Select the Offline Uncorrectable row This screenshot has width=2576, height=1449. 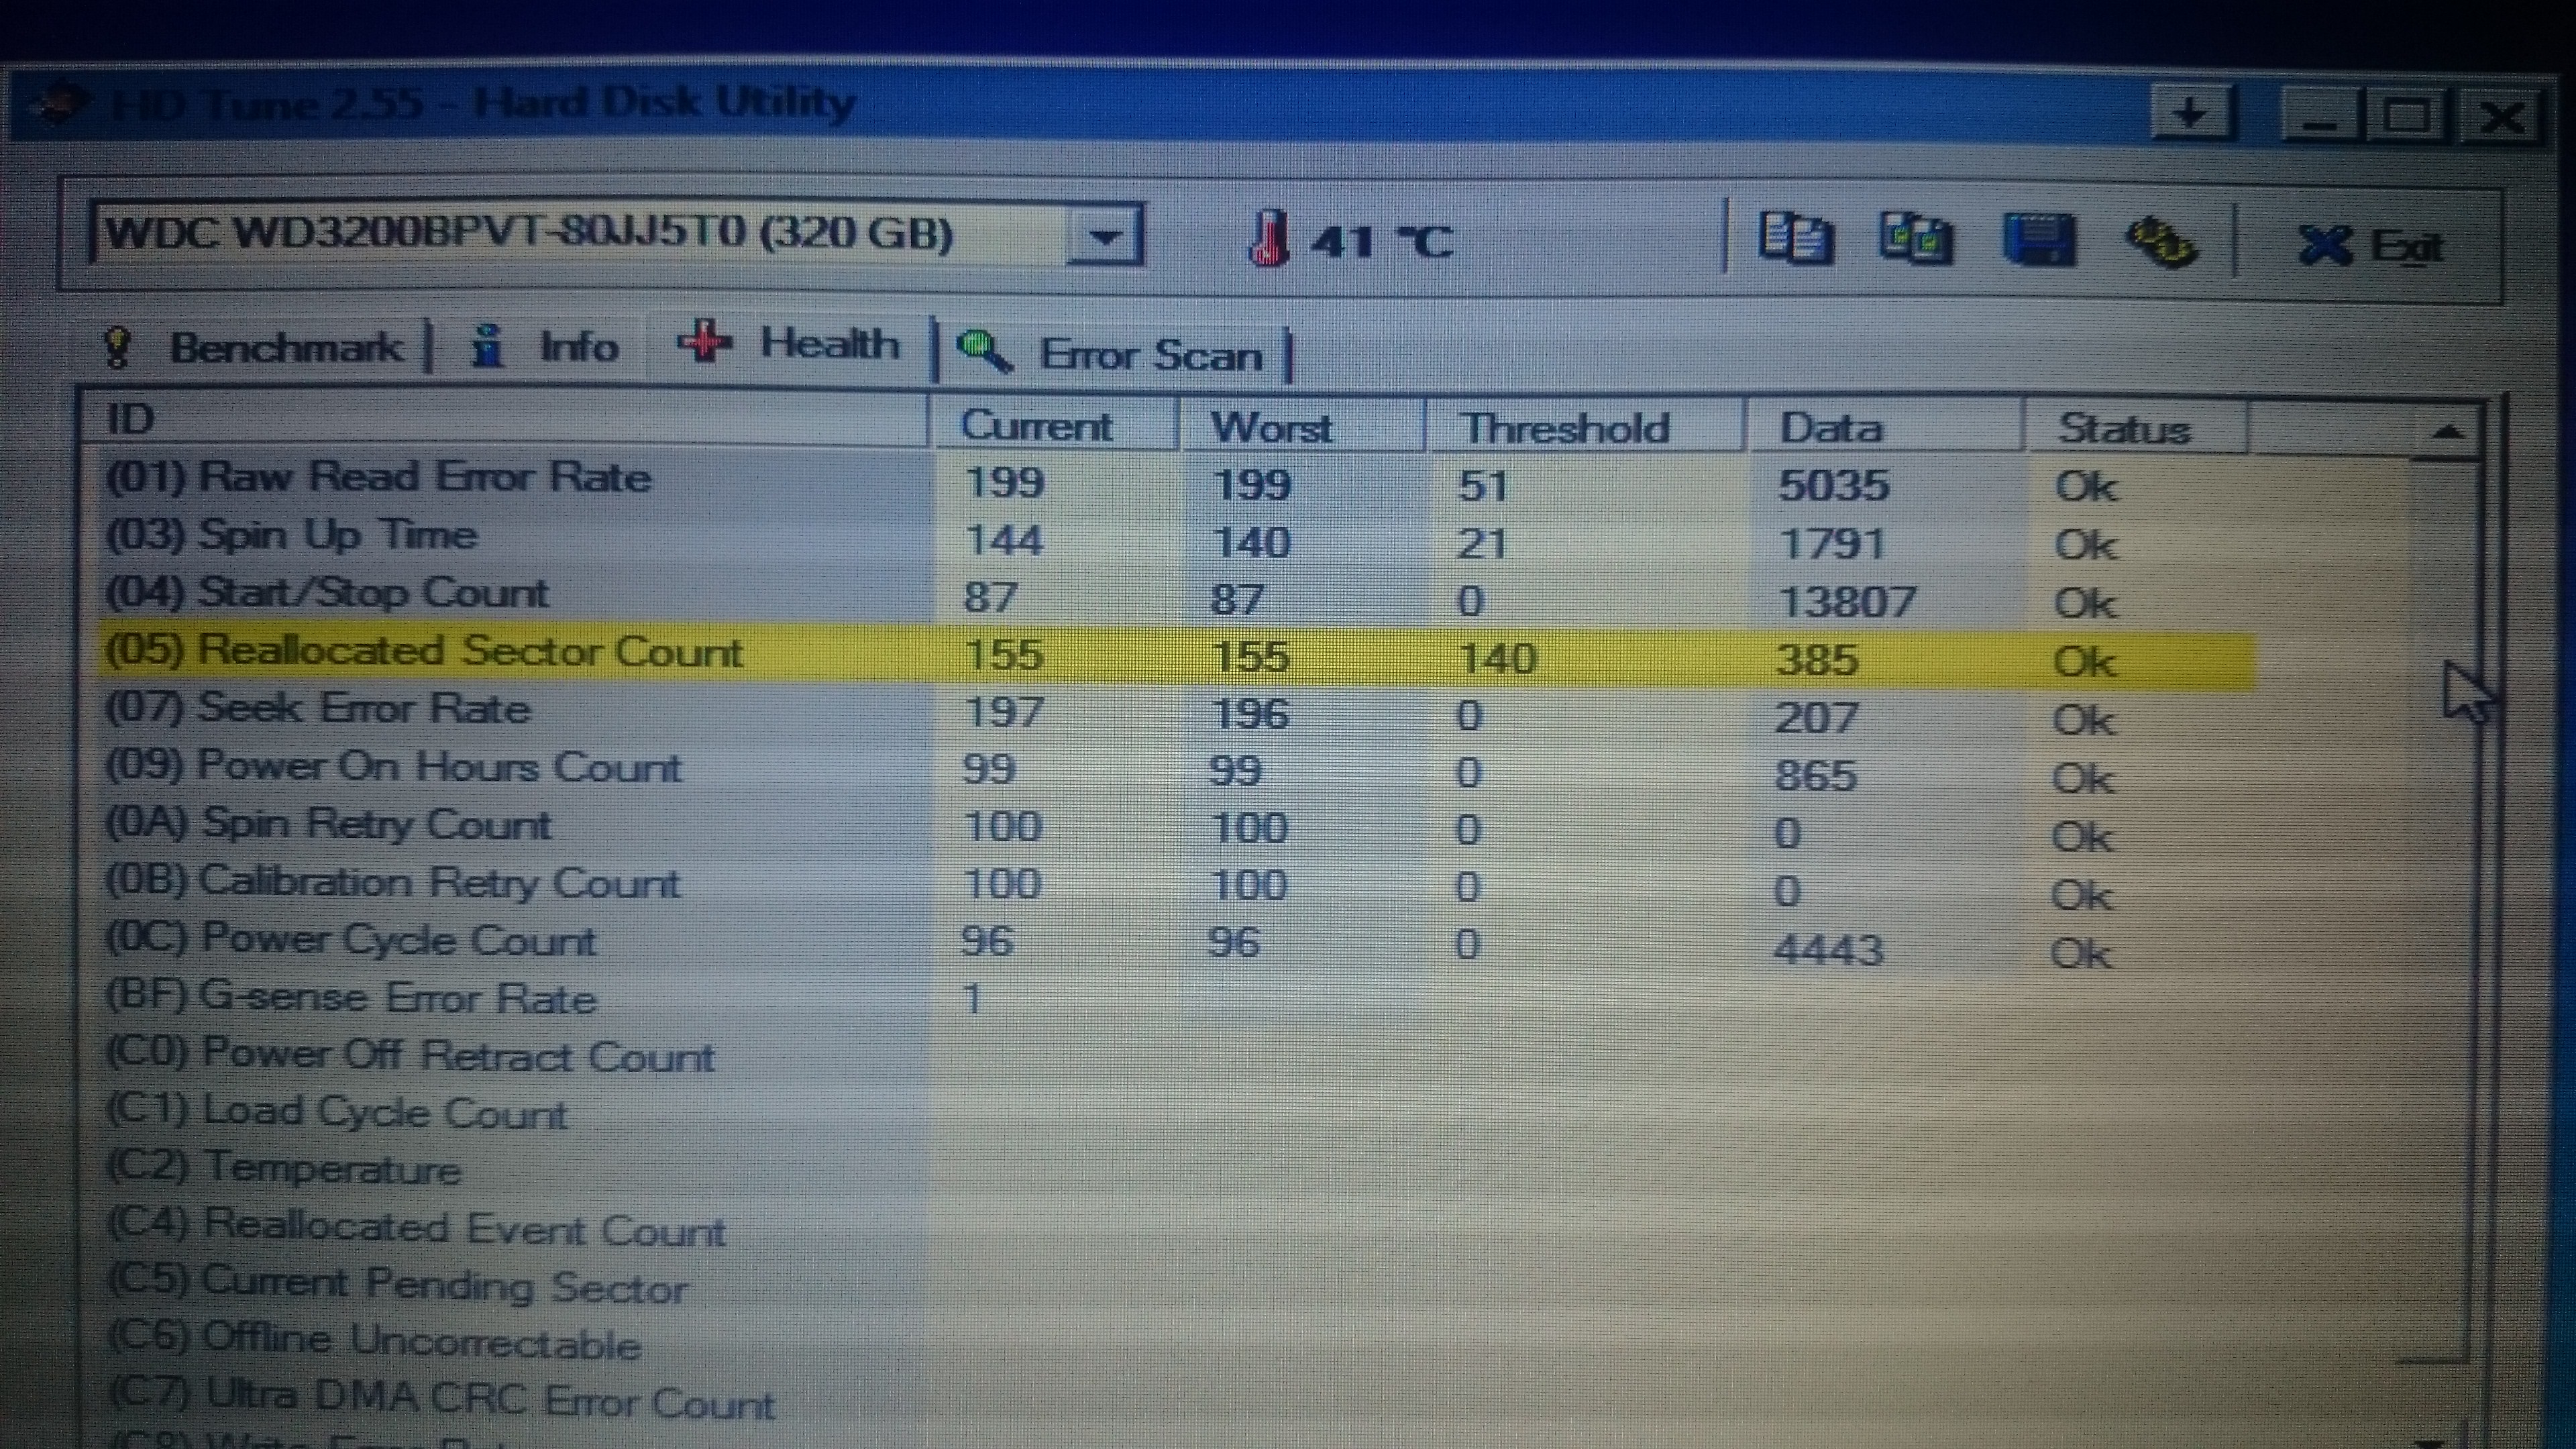pos(1178,1343)
